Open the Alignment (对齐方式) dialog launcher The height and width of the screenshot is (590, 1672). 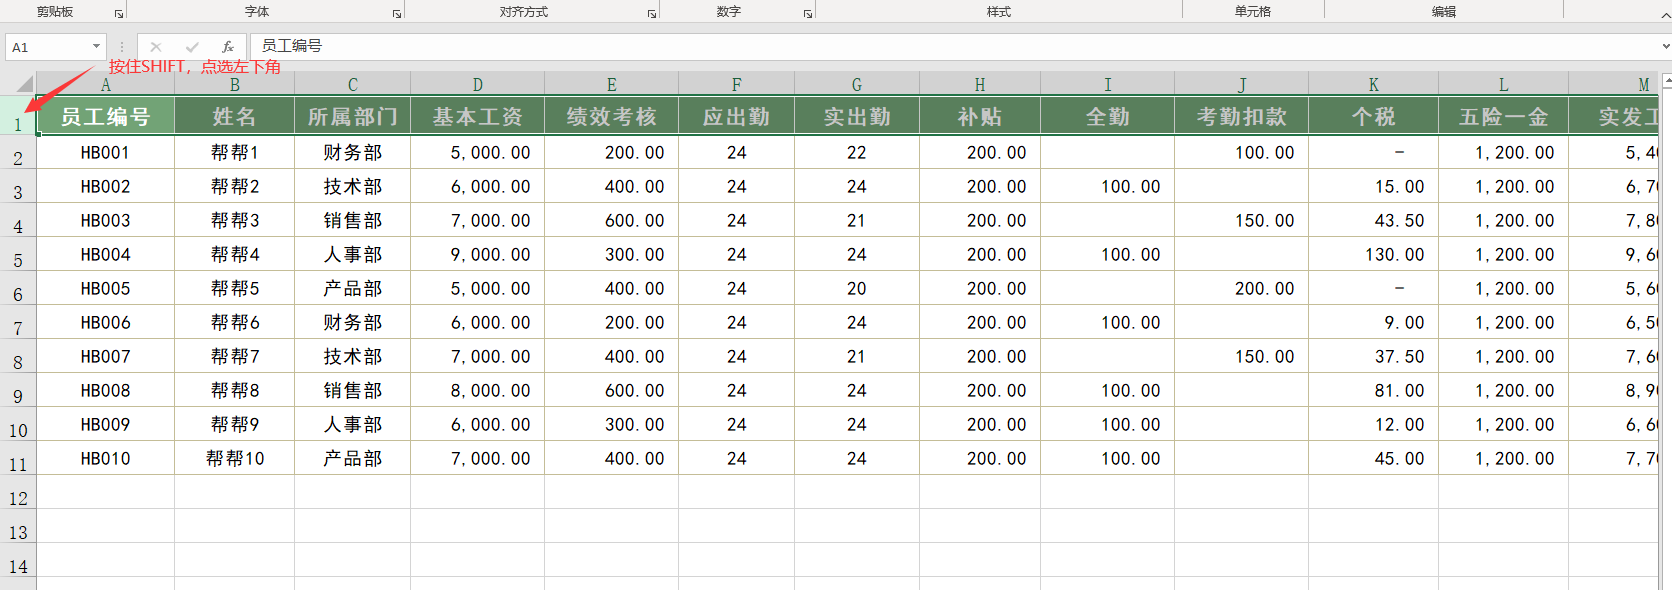point(652,14)
